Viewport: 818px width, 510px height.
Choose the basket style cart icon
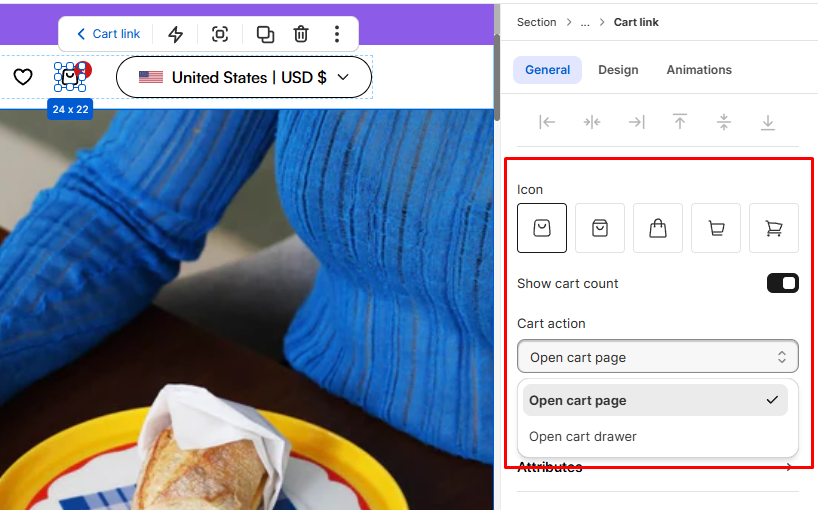click(x=716, y=228)
